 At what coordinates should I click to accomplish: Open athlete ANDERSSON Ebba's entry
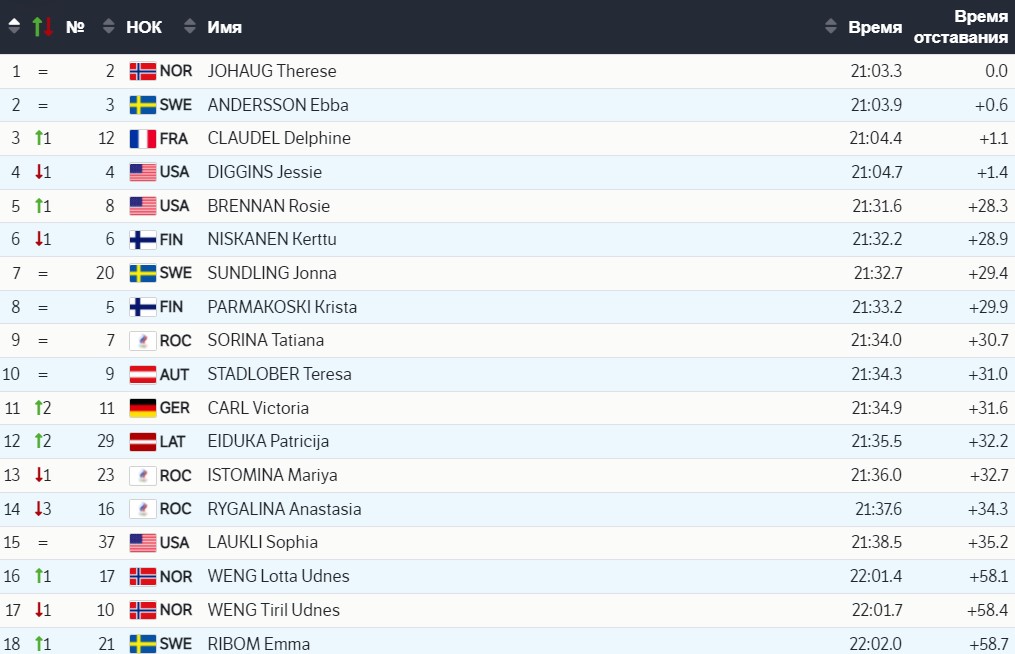(278, 105)
